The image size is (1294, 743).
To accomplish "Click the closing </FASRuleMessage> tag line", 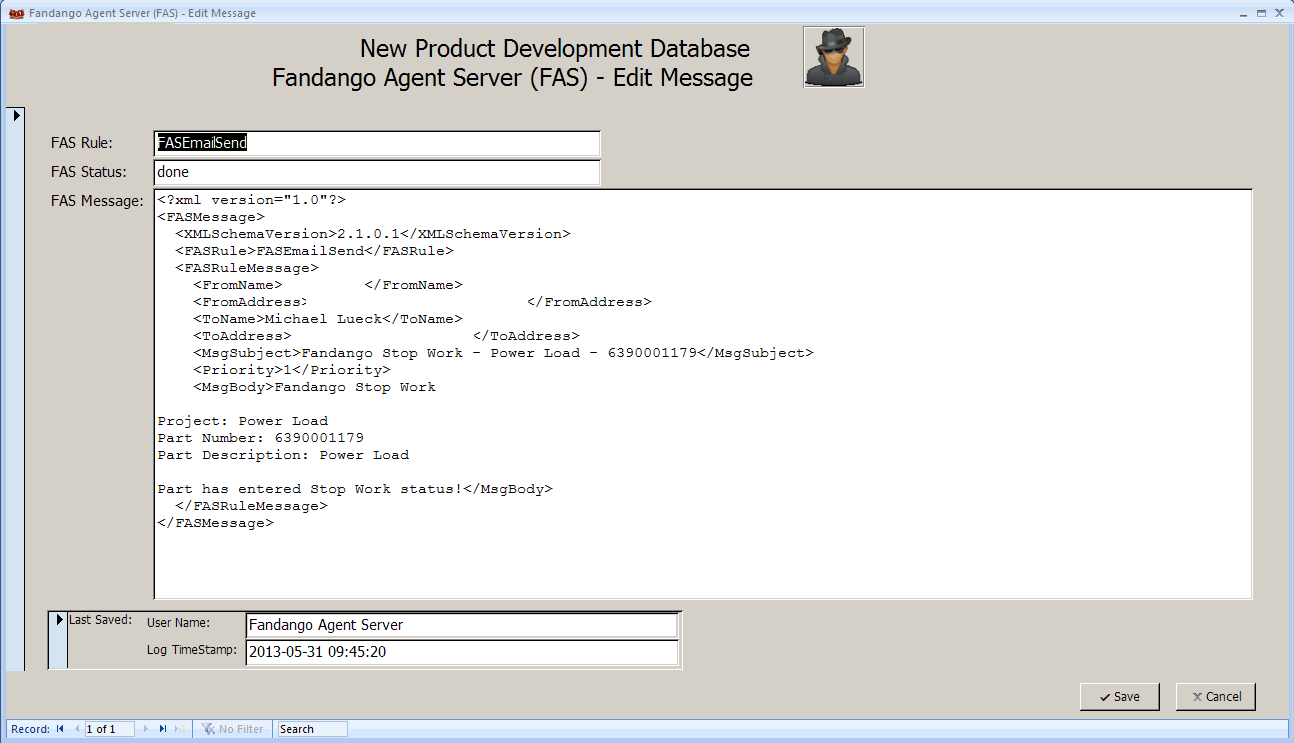I will click(251, 506).
